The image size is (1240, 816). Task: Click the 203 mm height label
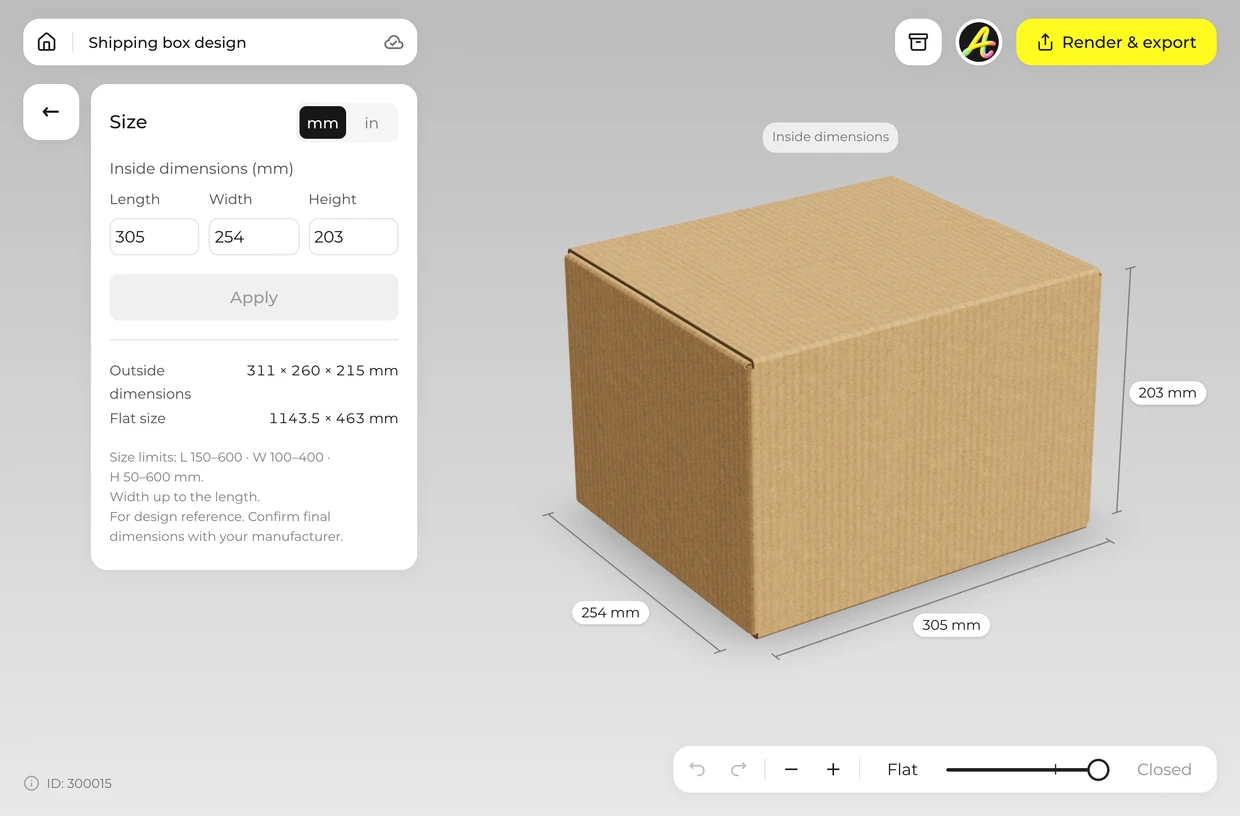(1167, 393)
